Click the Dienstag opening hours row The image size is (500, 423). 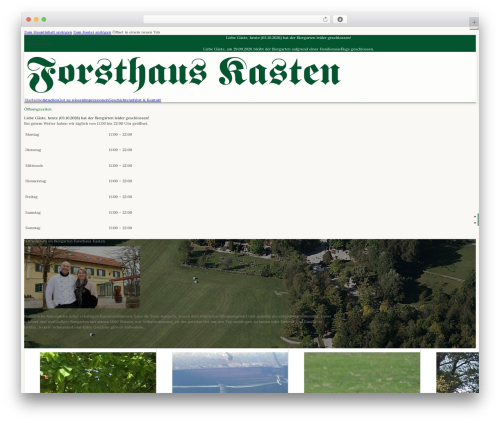(79, 150)
